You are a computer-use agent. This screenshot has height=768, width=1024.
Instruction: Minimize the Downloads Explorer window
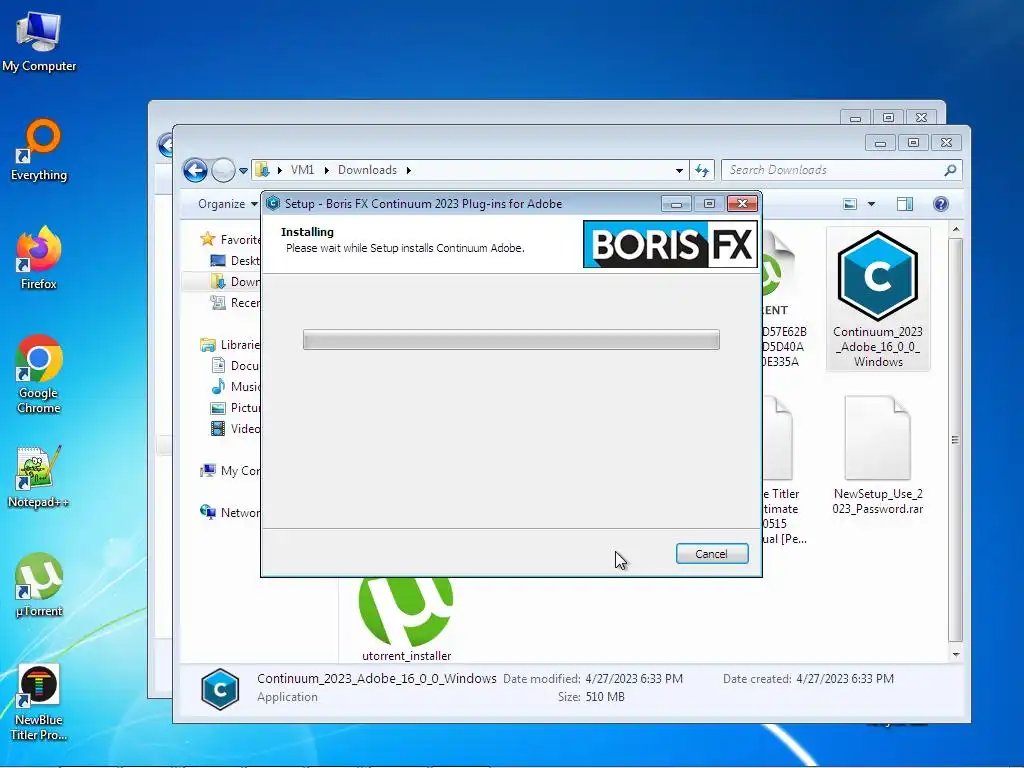pos(880,142)
